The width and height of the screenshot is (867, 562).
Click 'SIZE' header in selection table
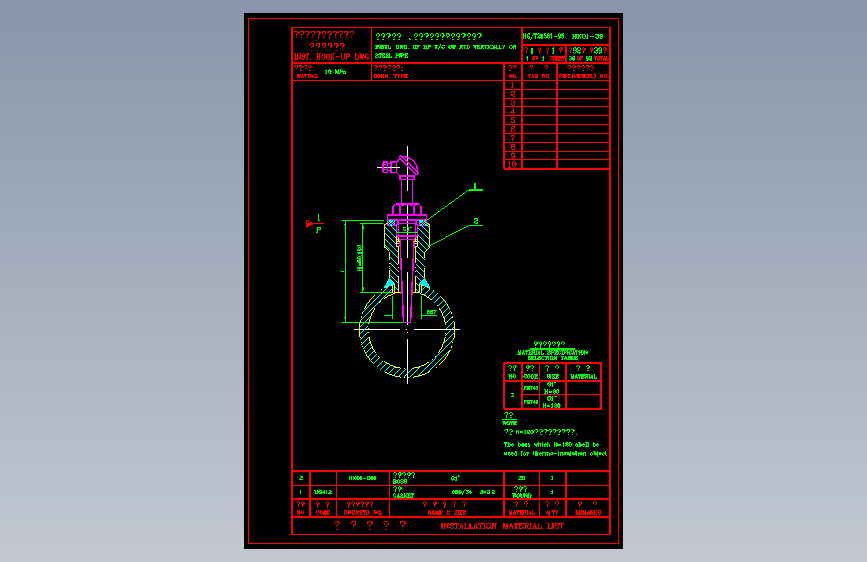(552, 377)
